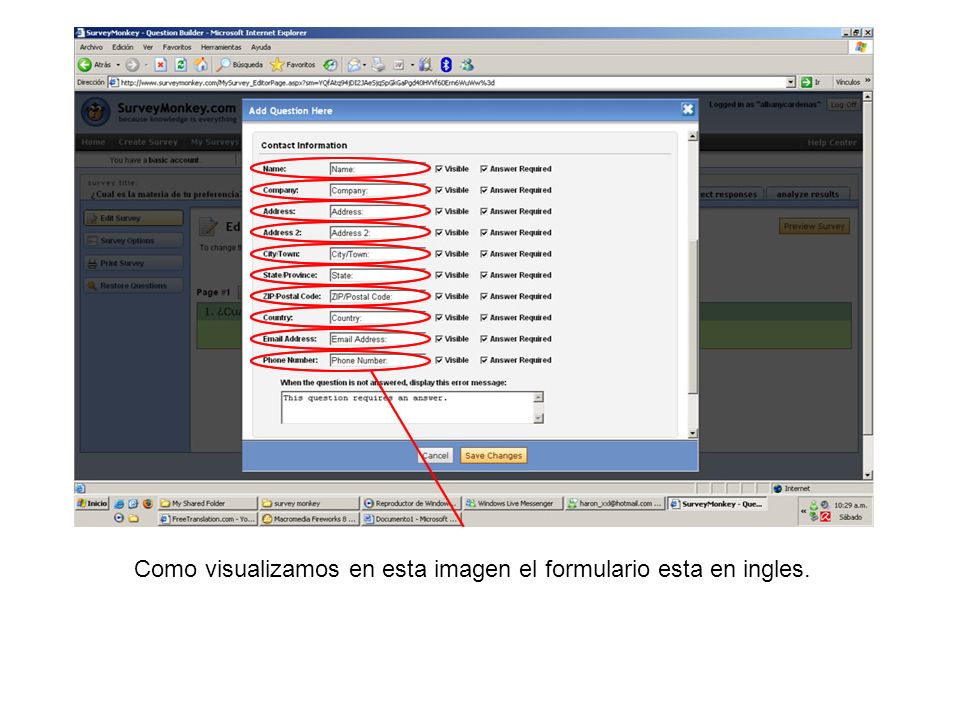Open the Mail icon dropdown arrow
Image resolution: width=960 pixels, height=720 pixels.
point(365,65)
